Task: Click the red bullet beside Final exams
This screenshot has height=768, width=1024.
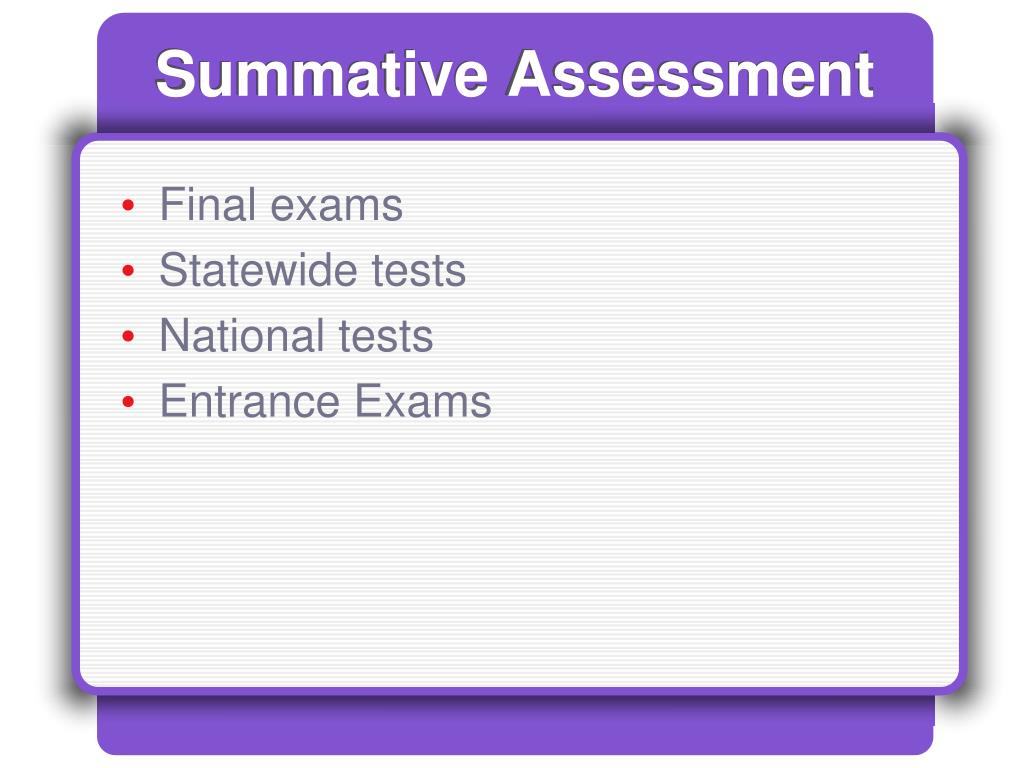Action: click(128, 206)
